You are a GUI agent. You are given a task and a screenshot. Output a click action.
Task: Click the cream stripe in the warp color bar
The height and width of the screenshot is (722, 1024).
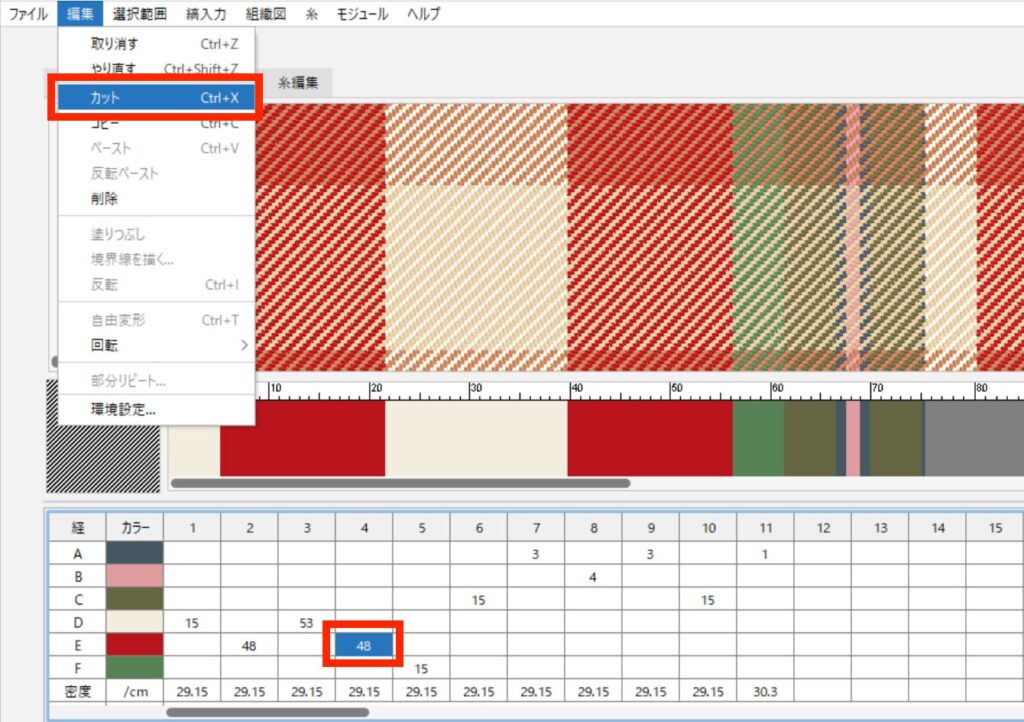pos(476,438)
